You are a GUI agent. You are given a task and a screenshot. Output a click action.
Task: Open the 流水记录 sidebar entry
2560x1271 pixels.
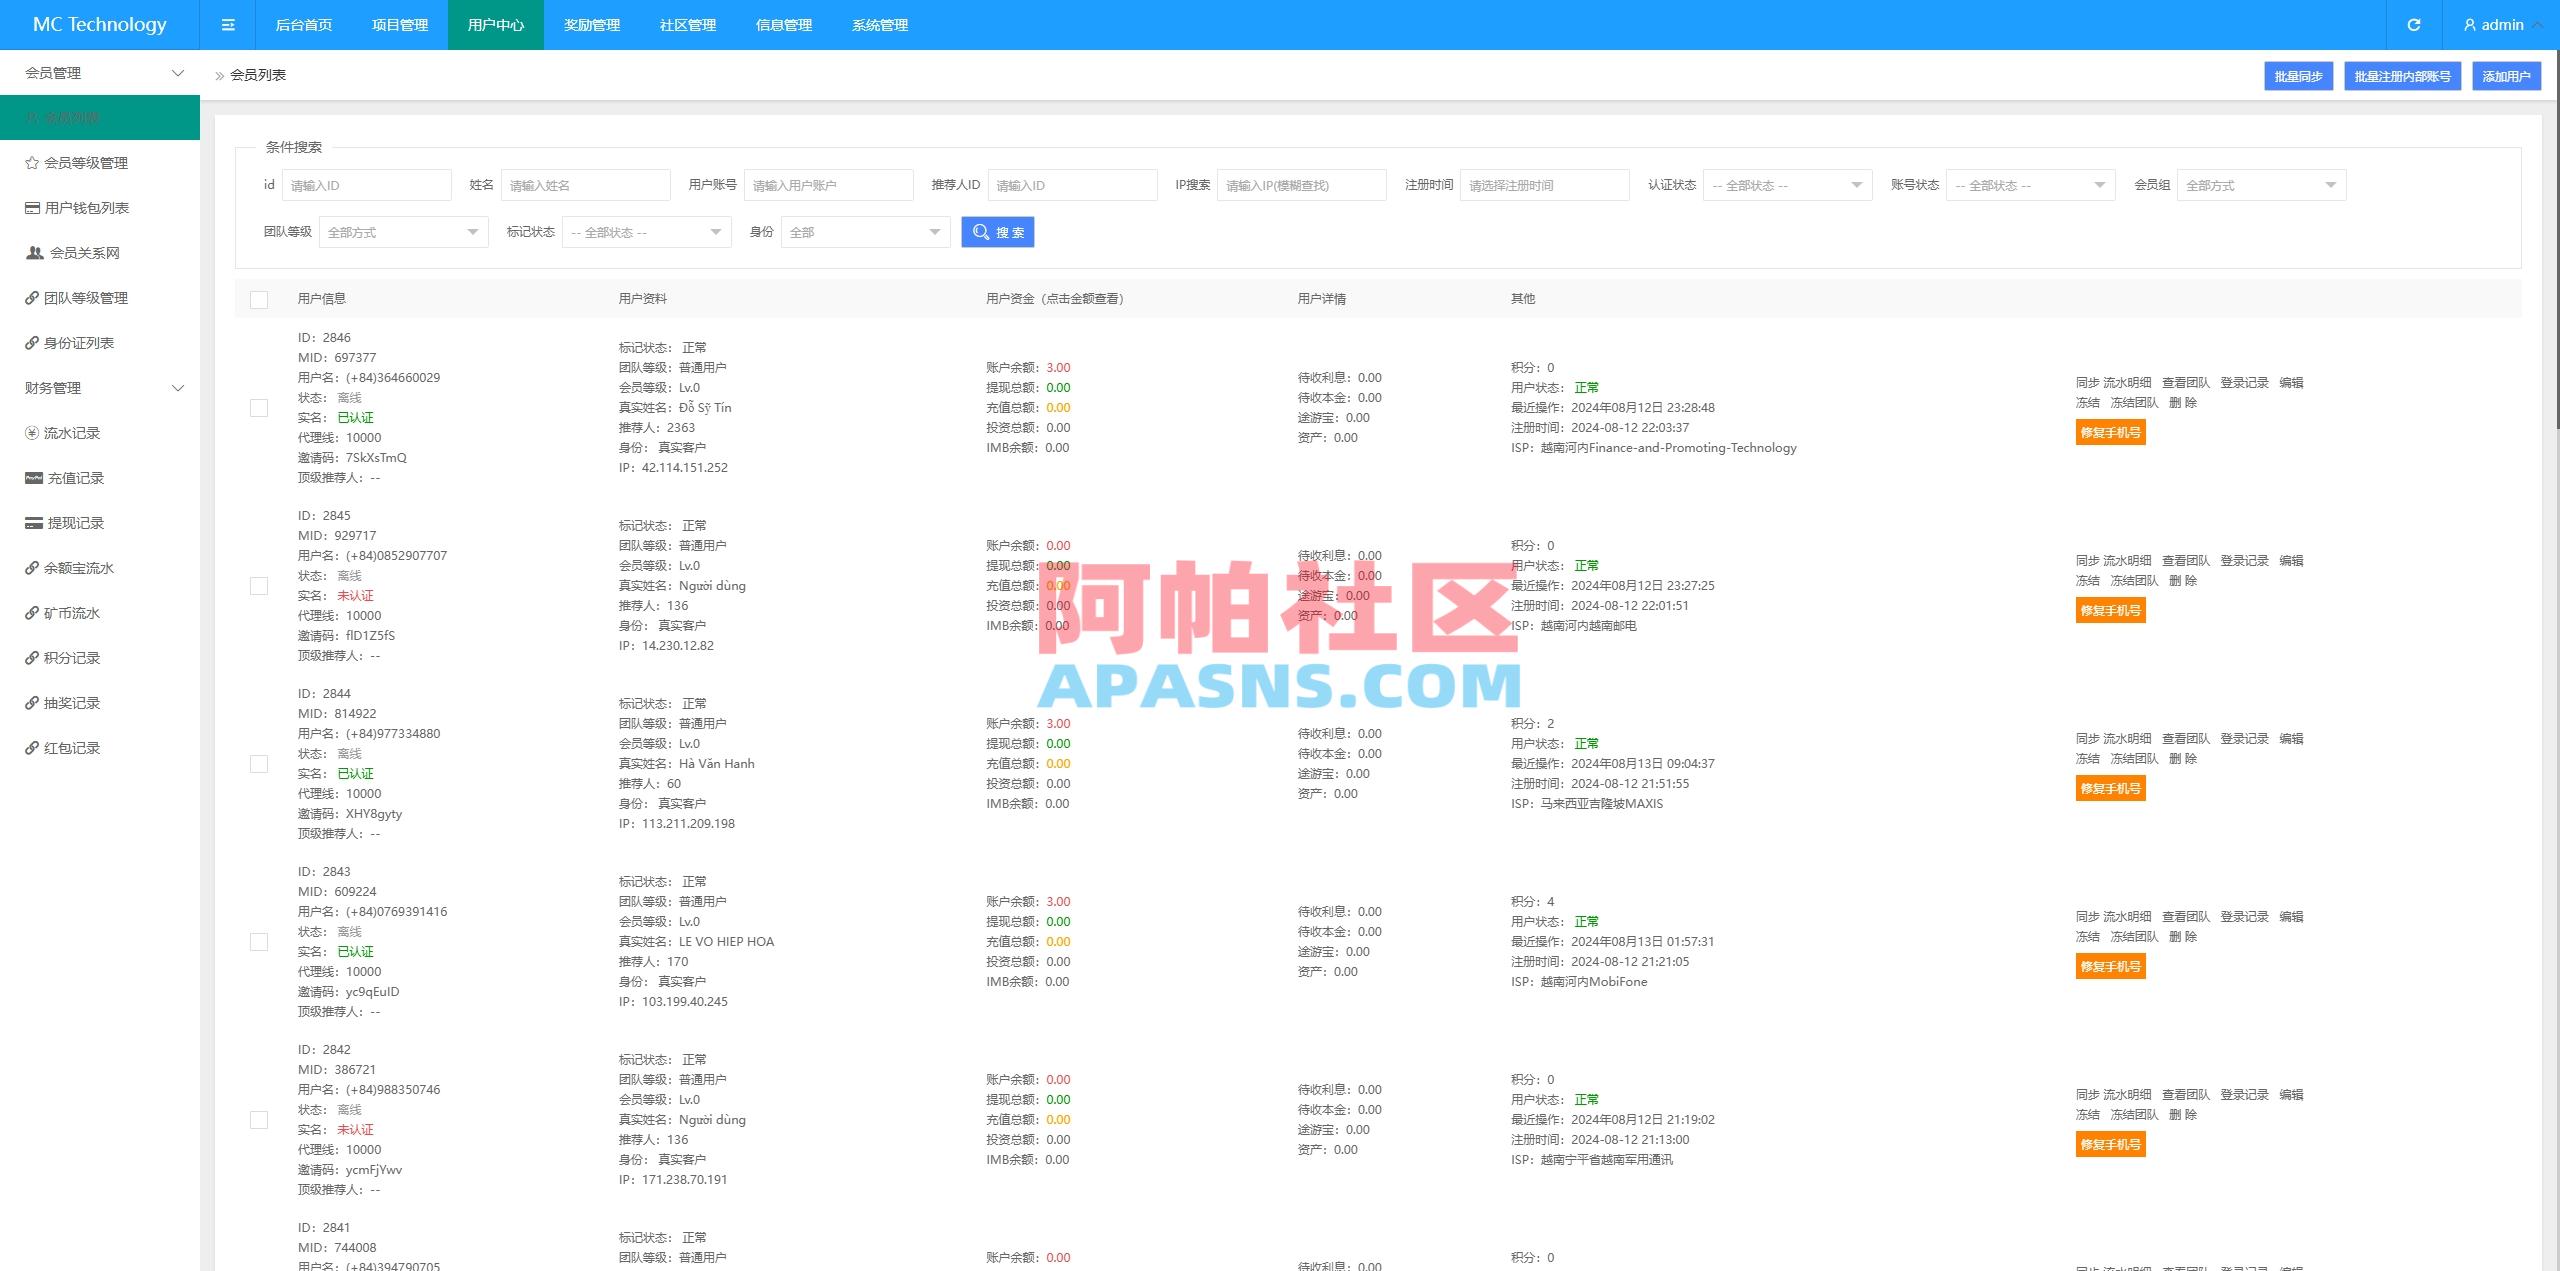[x=70, y=433]
